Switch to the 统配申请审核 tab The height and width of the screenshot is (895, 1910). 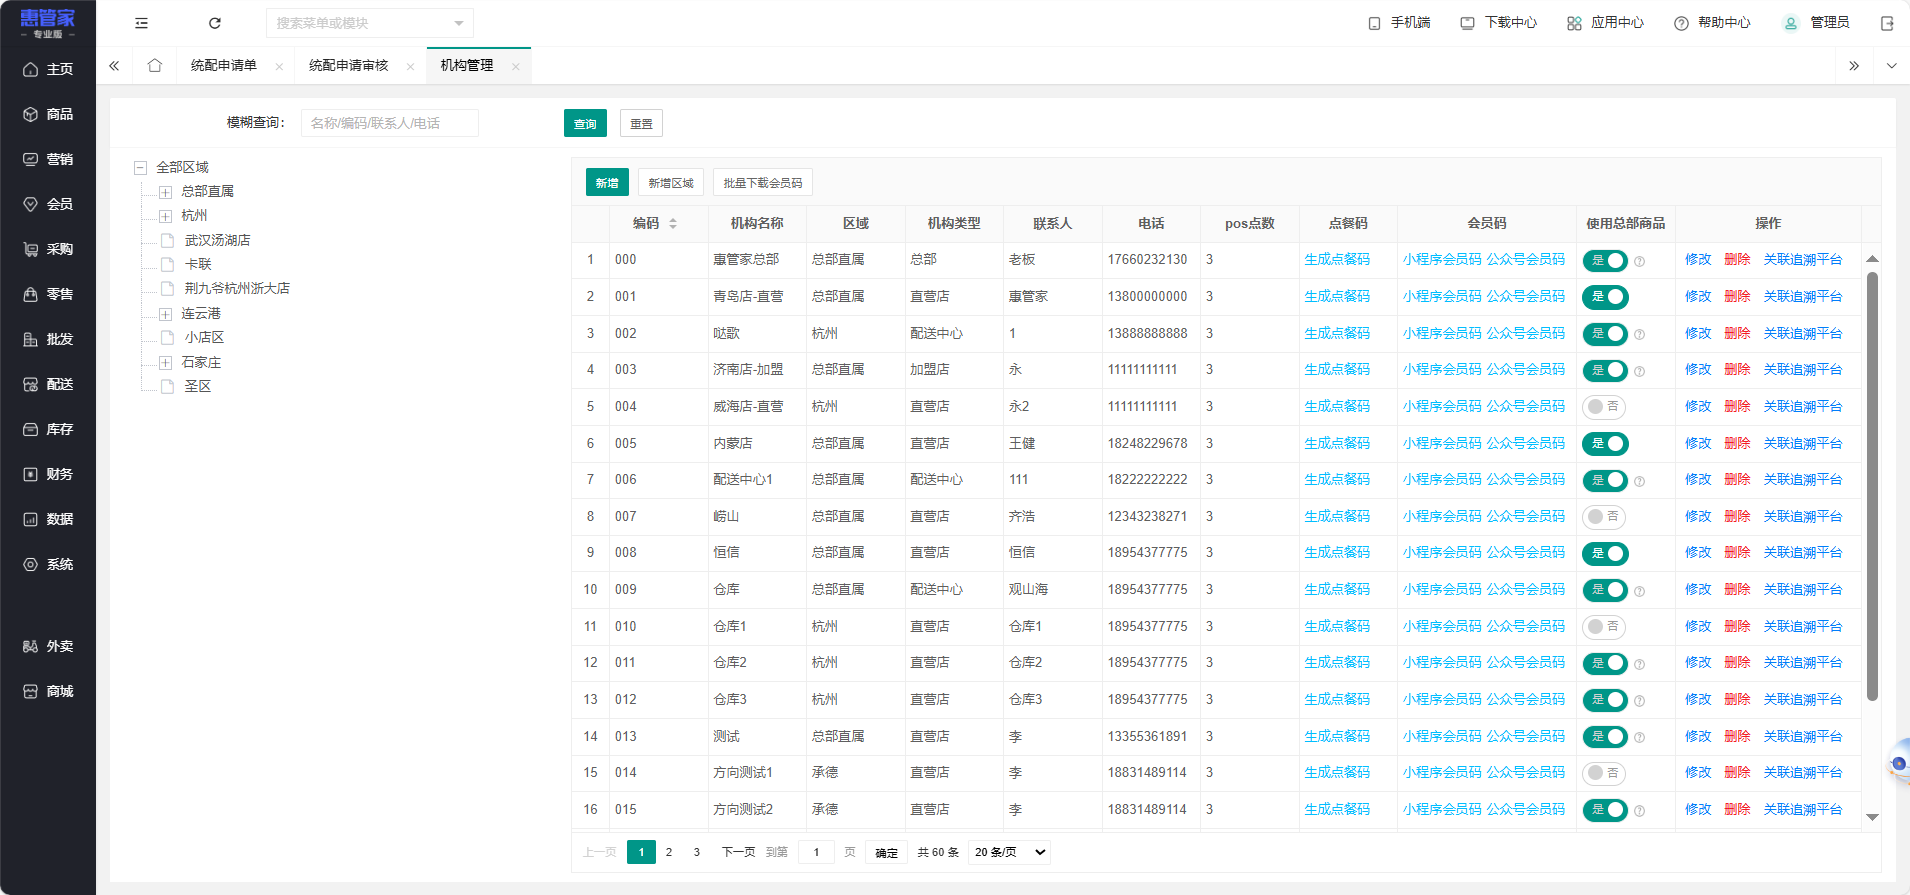coord(348,66)
